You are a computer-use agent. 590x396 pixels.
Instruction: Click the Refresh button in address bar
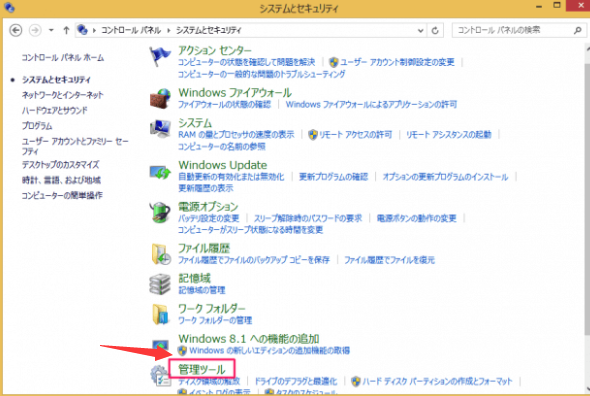(435, 30)
